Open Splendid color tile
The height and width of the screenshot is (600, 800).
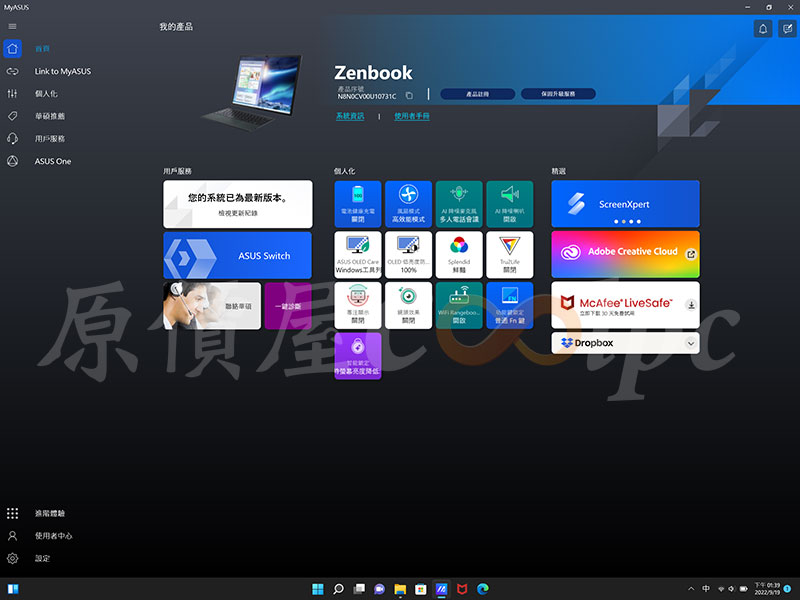pyautogui.click(x=459, y=255)
